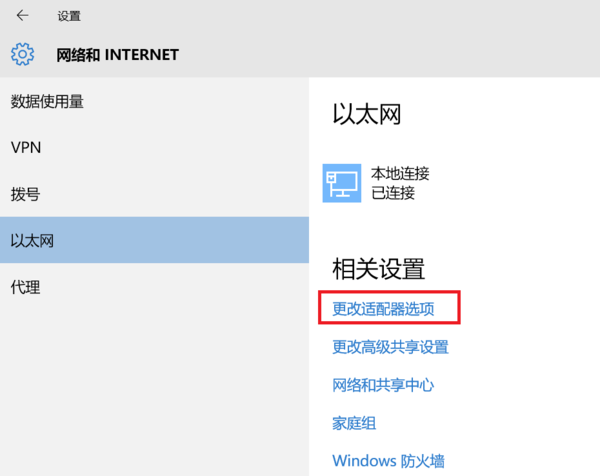Viewport: 600px width, 476px height.
Task: Click the 网络和 INTERNET page title
Action: point(118,54)
